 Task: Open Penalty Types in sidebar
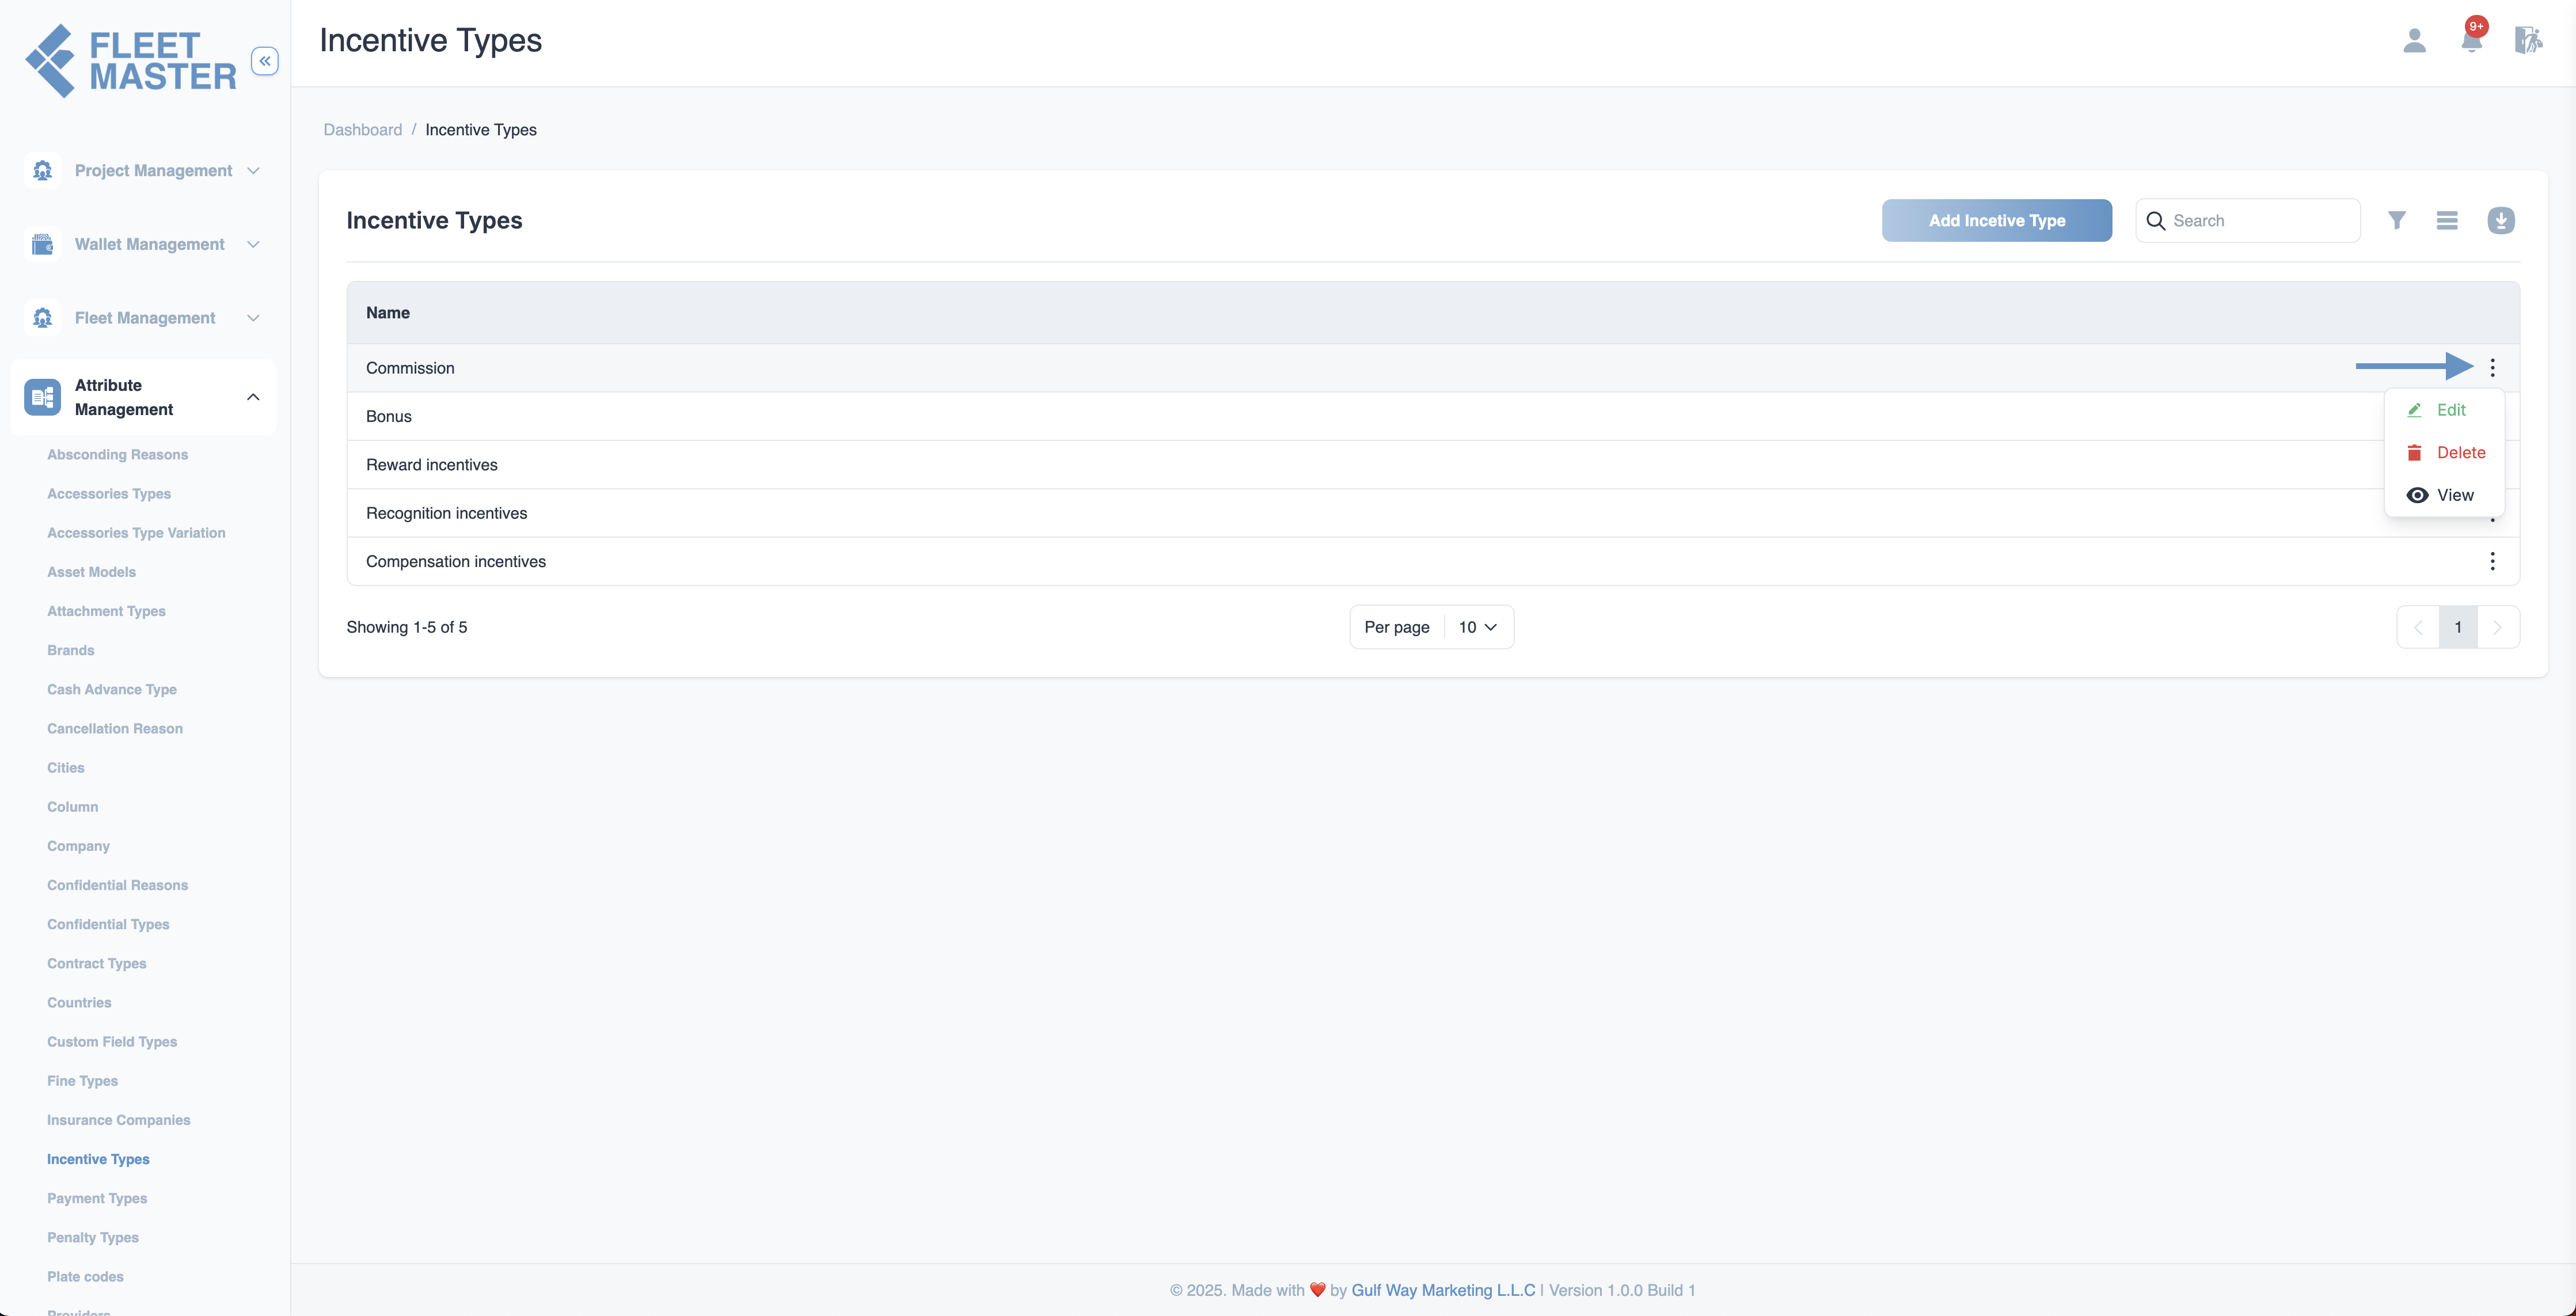[x=93, y=1237]
